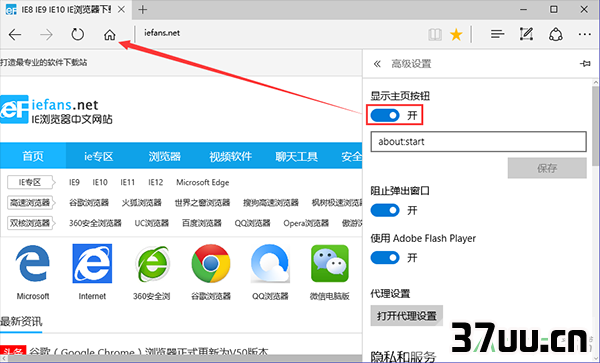Open the UC浏览器 link
This screenshot has height=363, width=600.
click(x=152, y=223)
